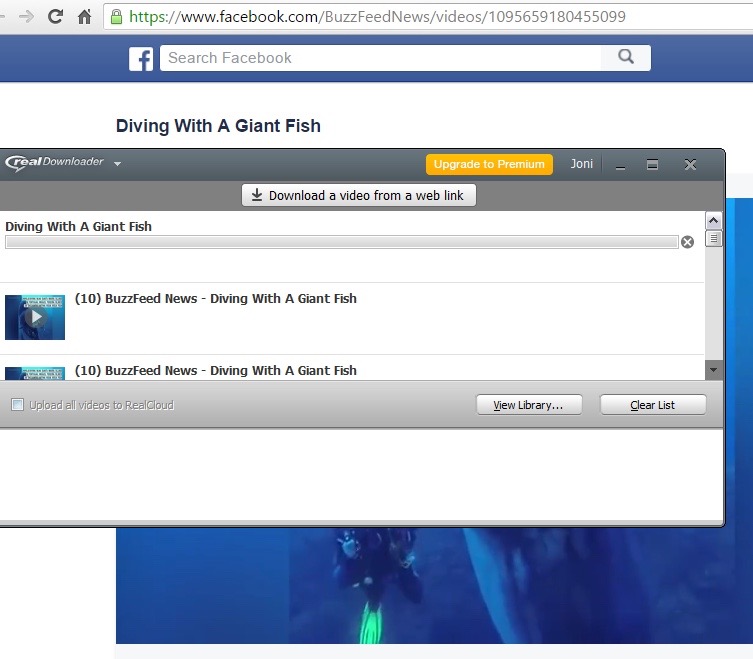Select the first BuzzFeed News video entry title
This screenshot has width=753, height=659.
(x=215, y=298)
